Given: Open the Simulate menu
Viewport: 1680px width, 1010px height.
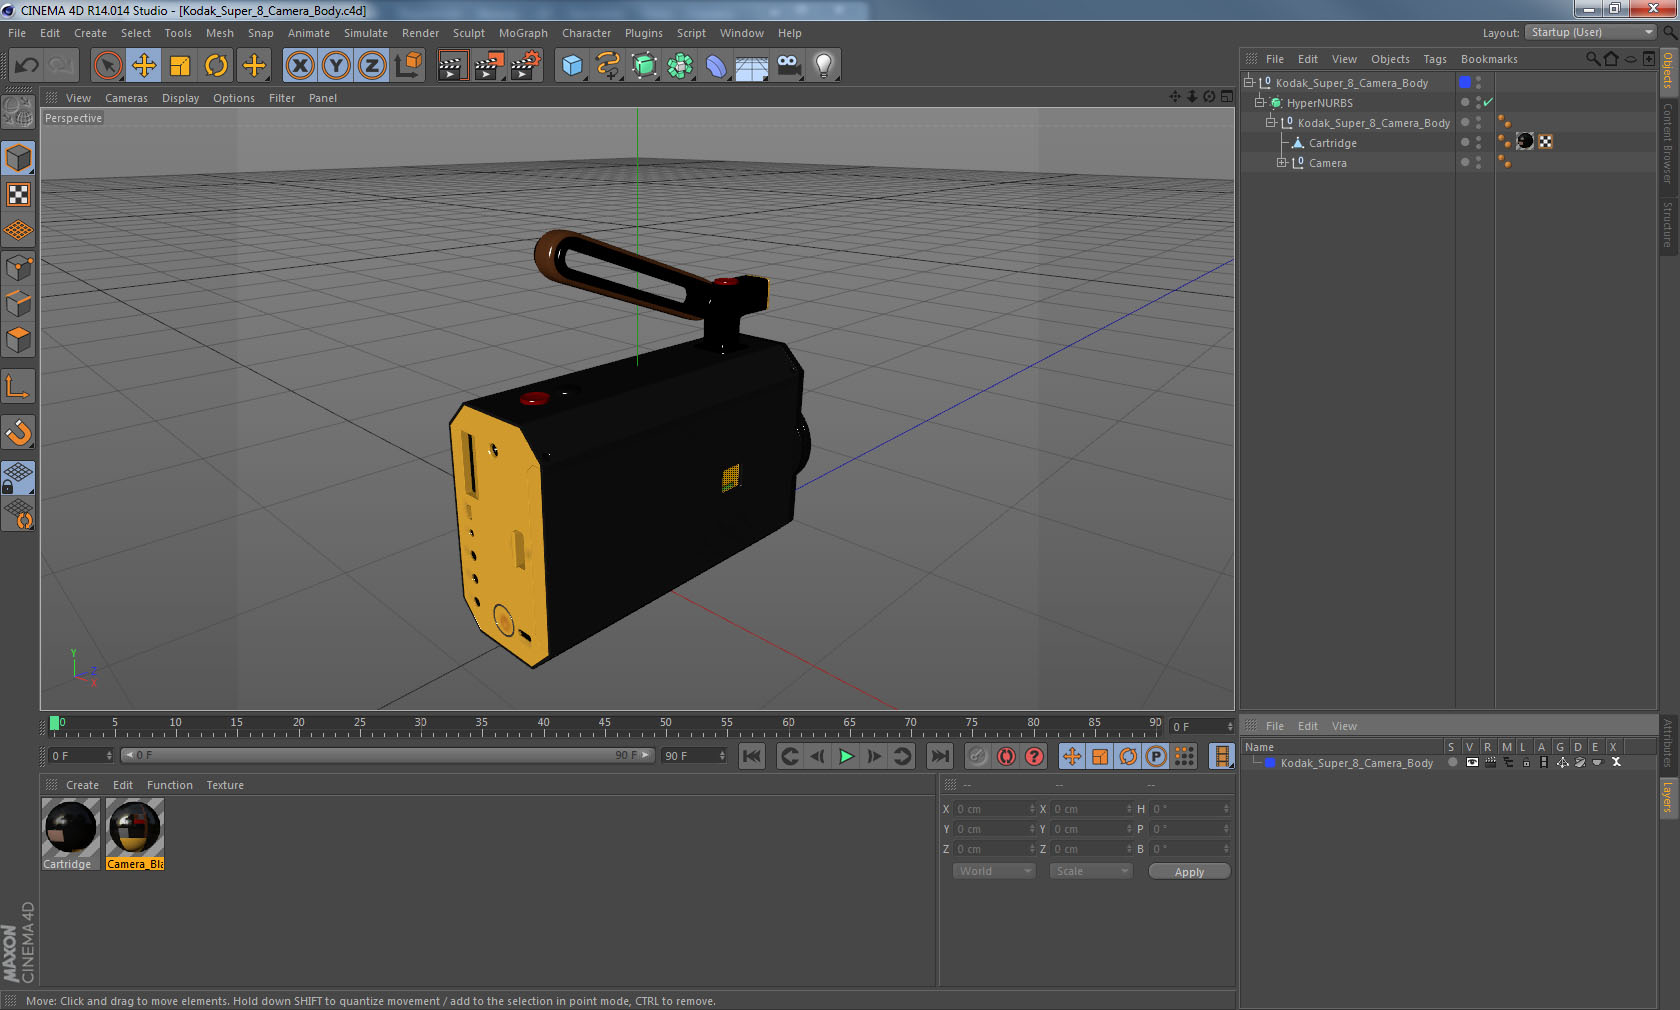Looking at the screenshot, I should [x=366, y=33].
